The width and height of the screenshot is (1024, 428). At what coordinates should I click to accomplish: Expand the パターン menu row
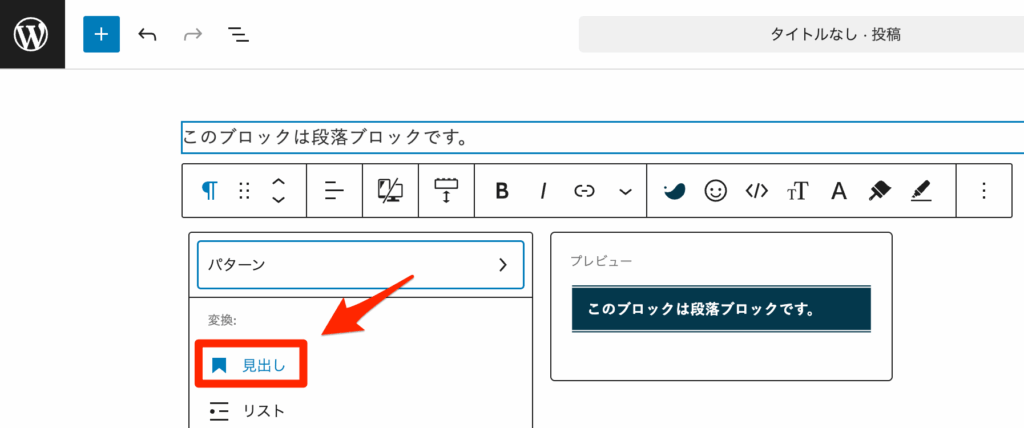point(360,265)
